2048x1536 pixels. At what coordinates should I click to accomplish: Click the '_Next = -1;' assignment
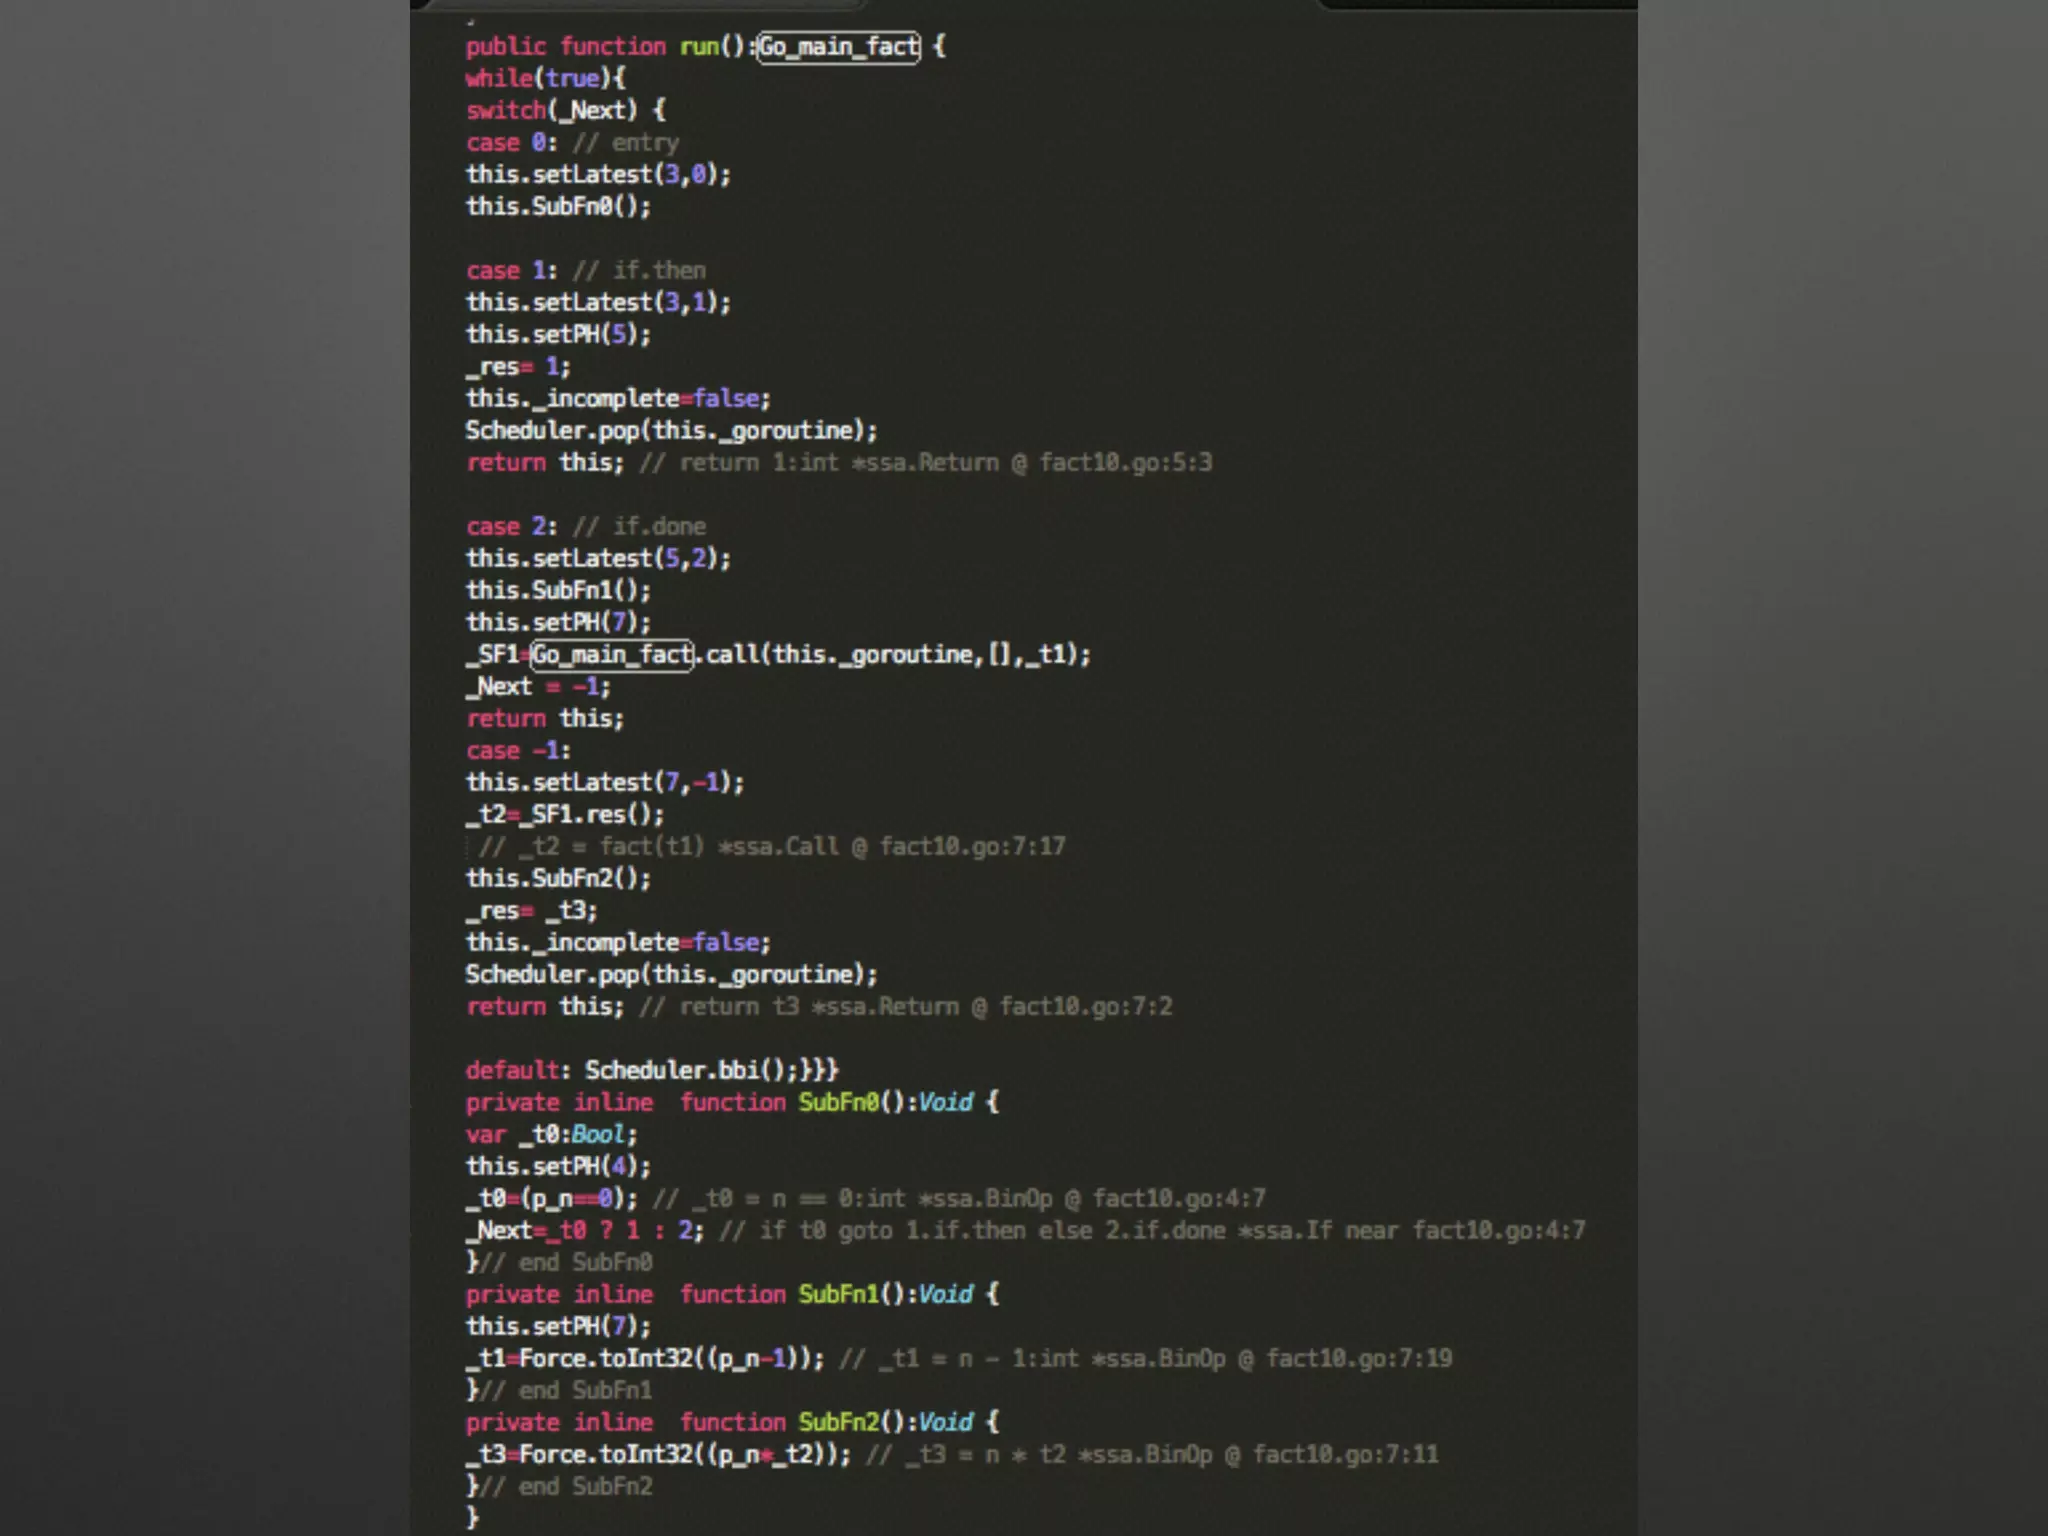[x=538, y=686]
